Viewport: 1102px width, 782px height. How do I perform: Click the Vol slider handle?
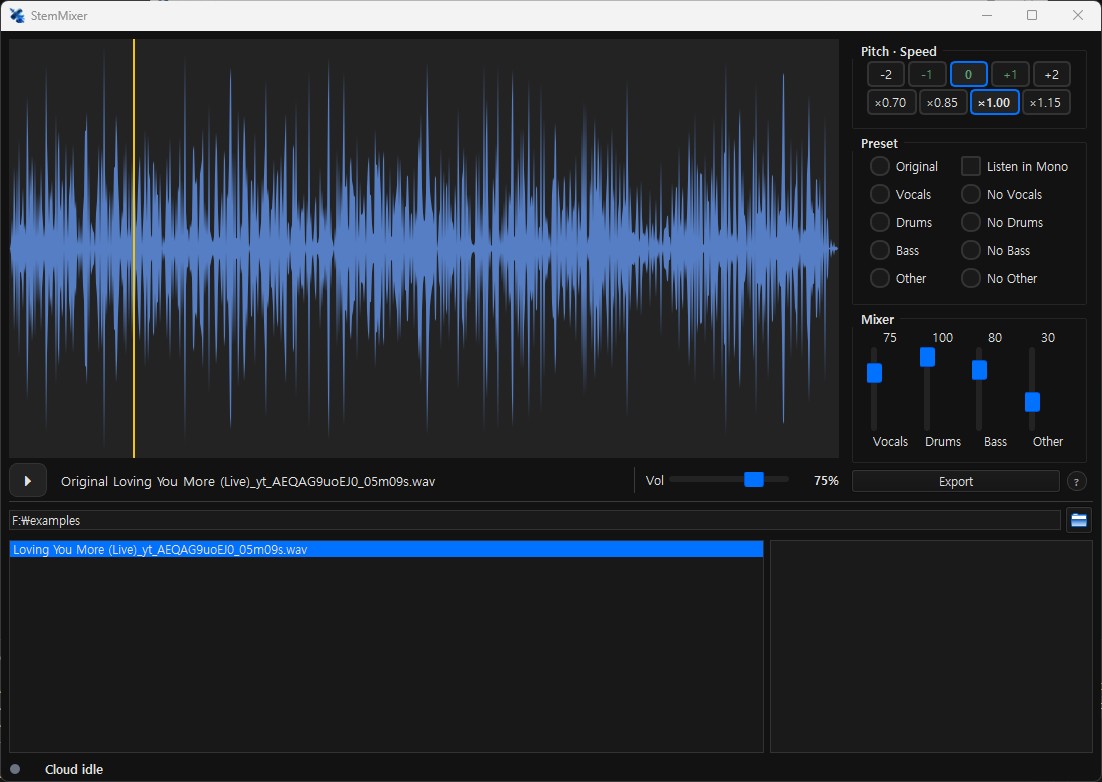click(x=754, y=480)
